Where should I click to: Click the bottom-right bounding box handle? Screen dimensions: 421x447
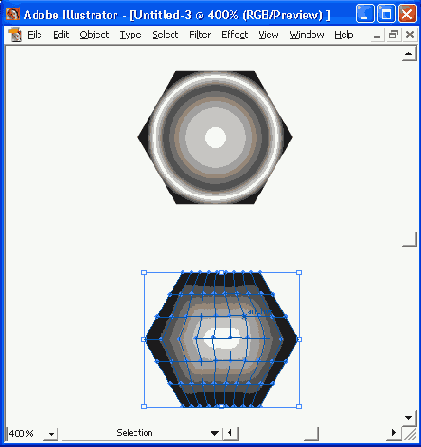pyautogui.click(x=299, y=406)
